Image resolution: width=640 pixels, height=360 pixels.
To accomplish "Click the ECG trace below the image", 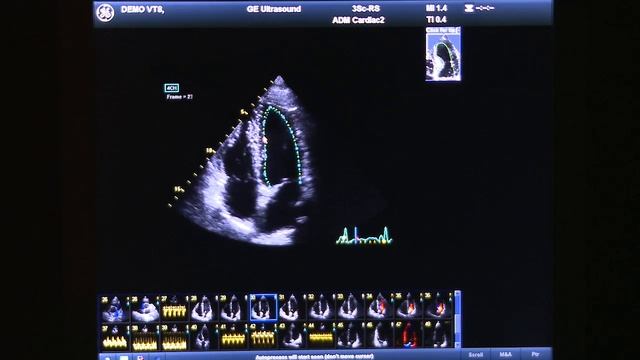I will click(x=364, y=236).
